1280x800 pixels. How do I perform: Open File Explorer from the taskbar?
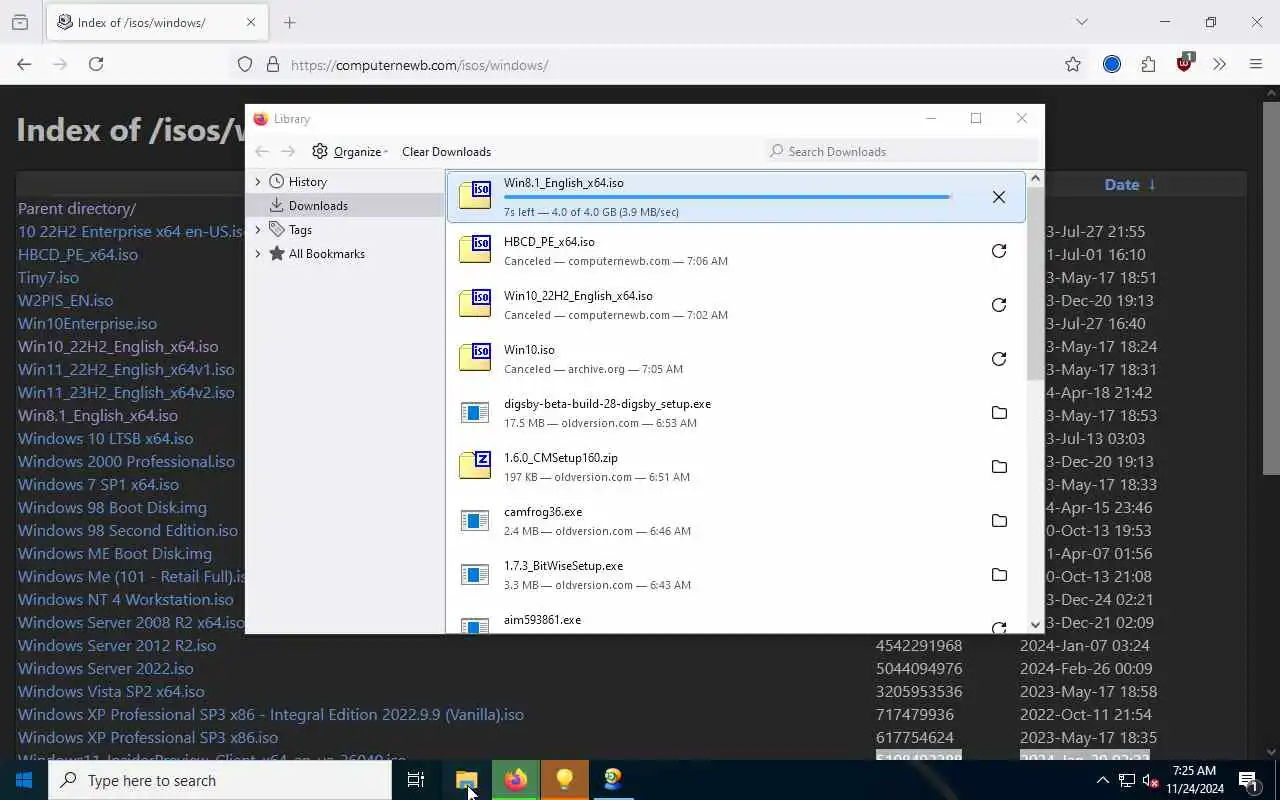tap(467, 780)
